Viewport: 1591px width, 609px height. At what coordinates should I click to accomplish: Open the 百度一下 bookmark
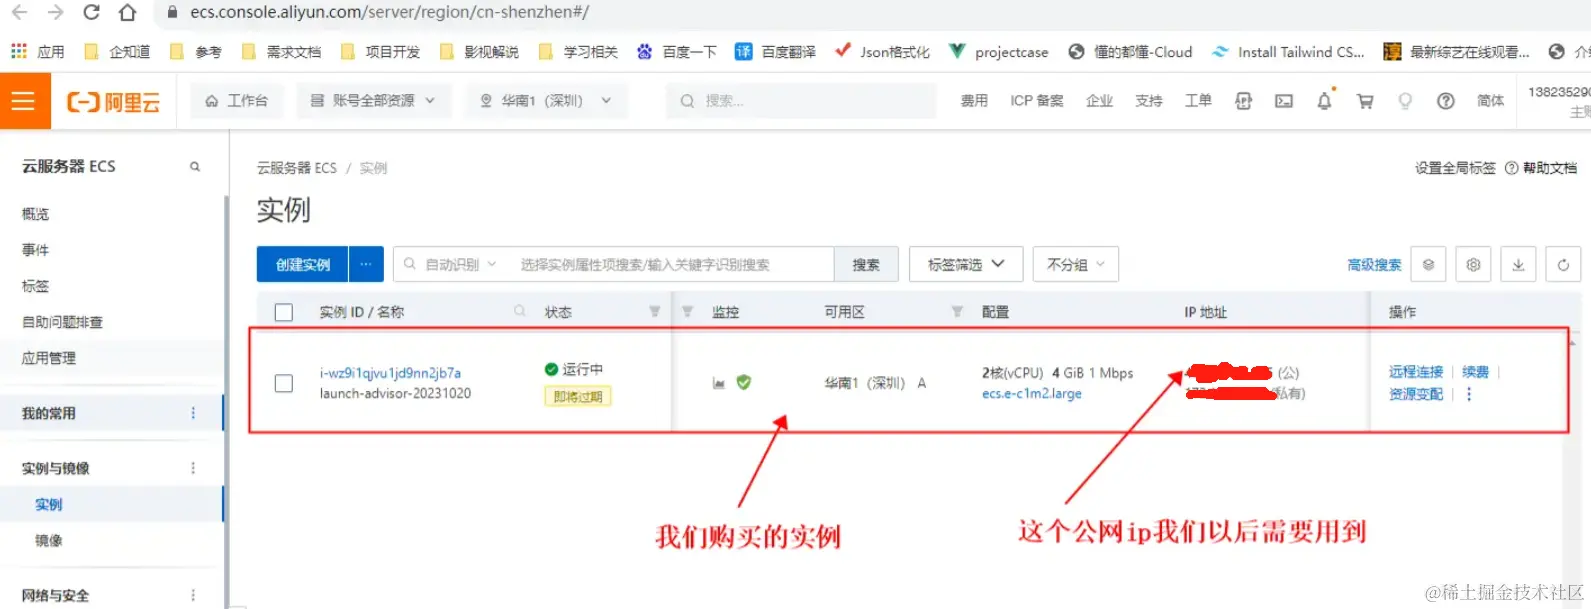(676, 51)
